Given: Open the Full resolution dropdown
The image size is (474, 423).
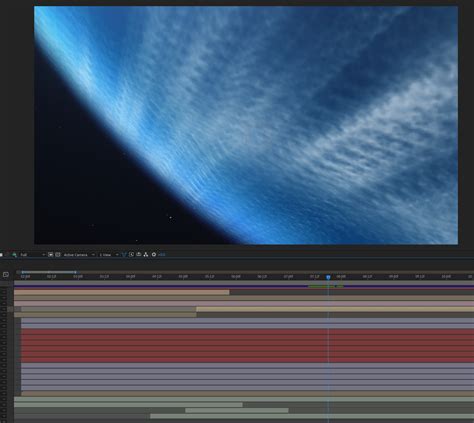Looking at the screenshot, I should coord(32,255).
